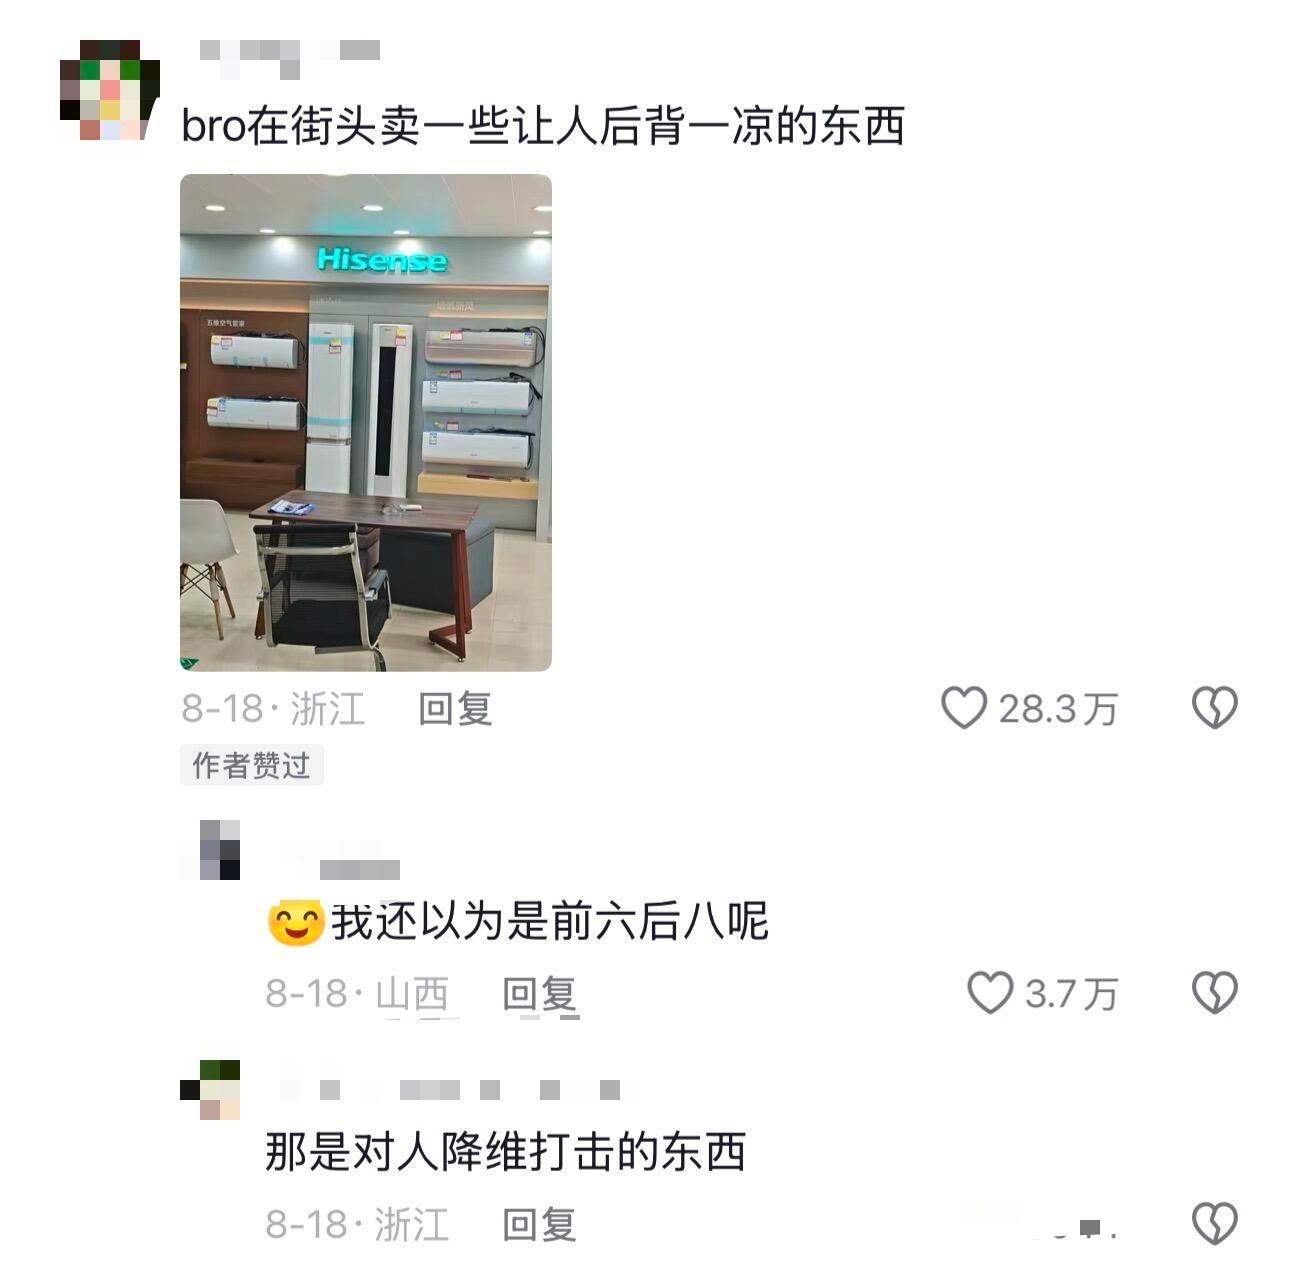Image resolution: width=1290 pixels, height=1278 pixels.
Task: Open the Hisense showroom photo
Action: [366, 422]
